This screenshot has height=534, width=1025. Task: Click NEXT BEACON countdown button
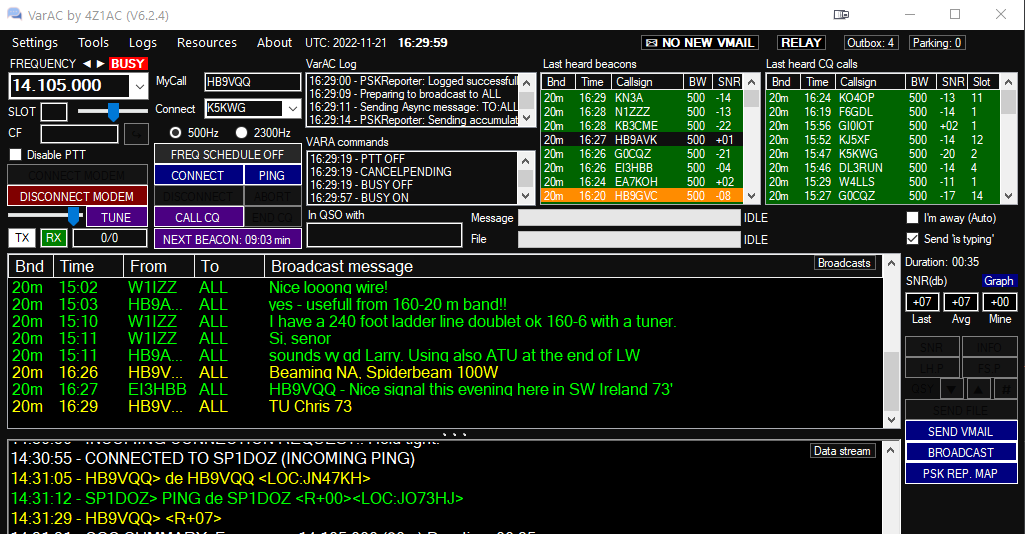[227, 239]
